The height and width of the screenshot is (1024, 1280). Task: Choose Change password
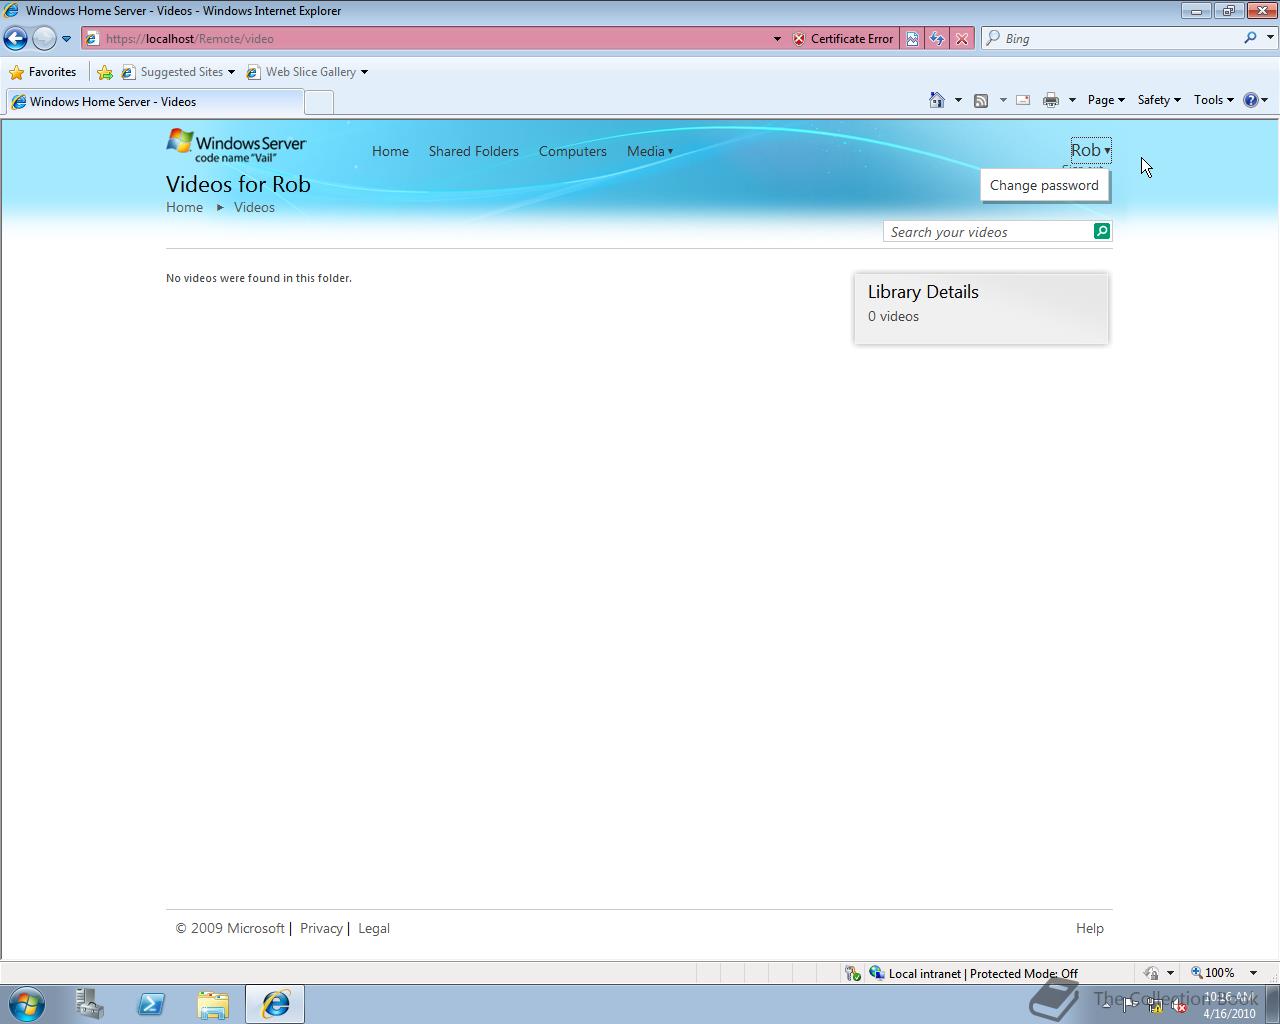pos(1044,185)
